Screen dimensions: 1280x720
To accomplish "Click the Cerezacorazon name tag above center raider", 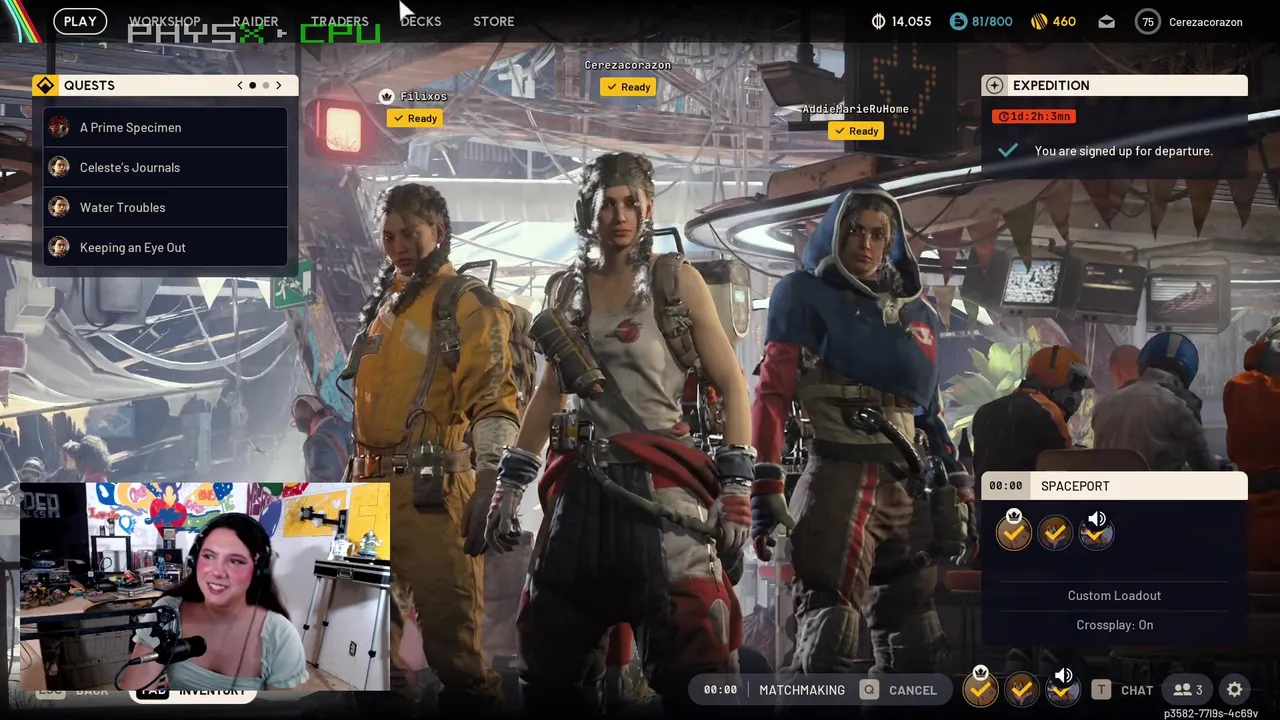I will 627,65.
